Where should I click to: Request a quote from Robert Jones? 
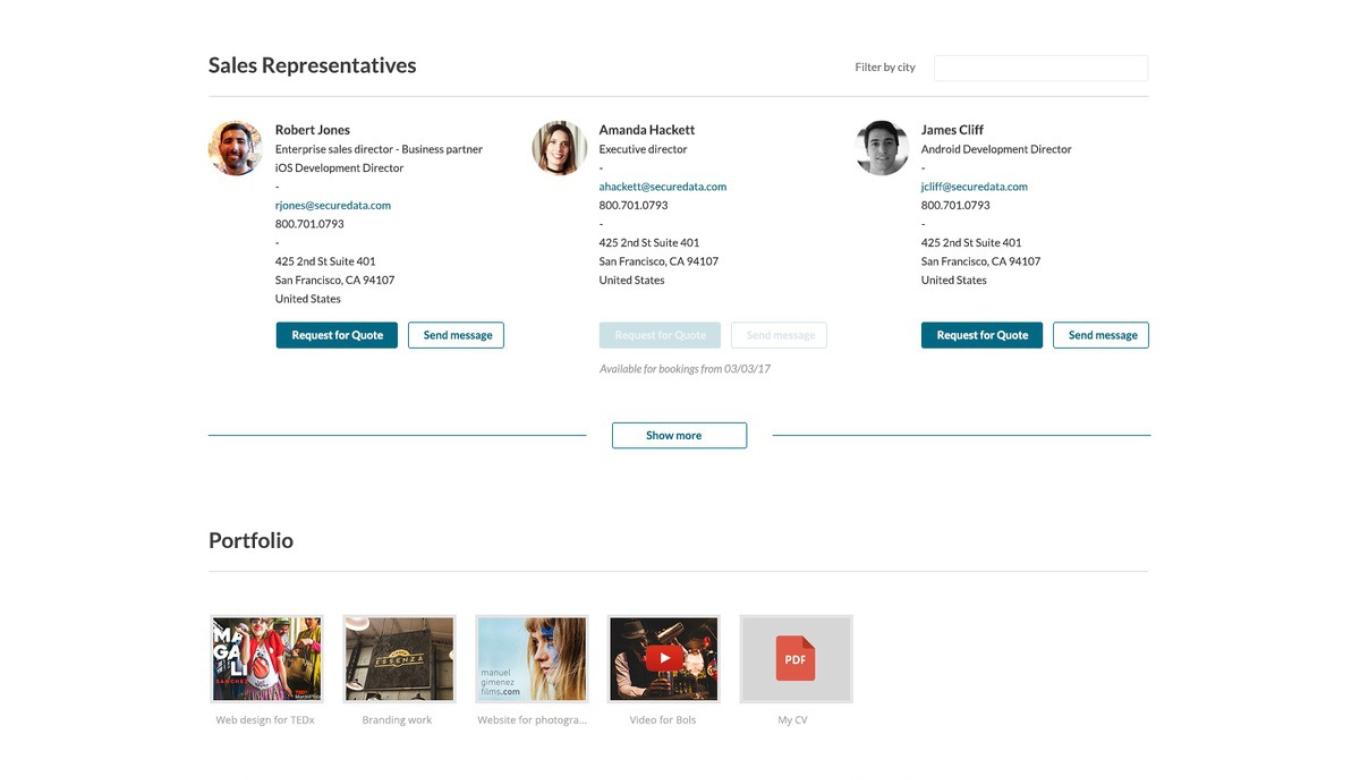[337, 335]
